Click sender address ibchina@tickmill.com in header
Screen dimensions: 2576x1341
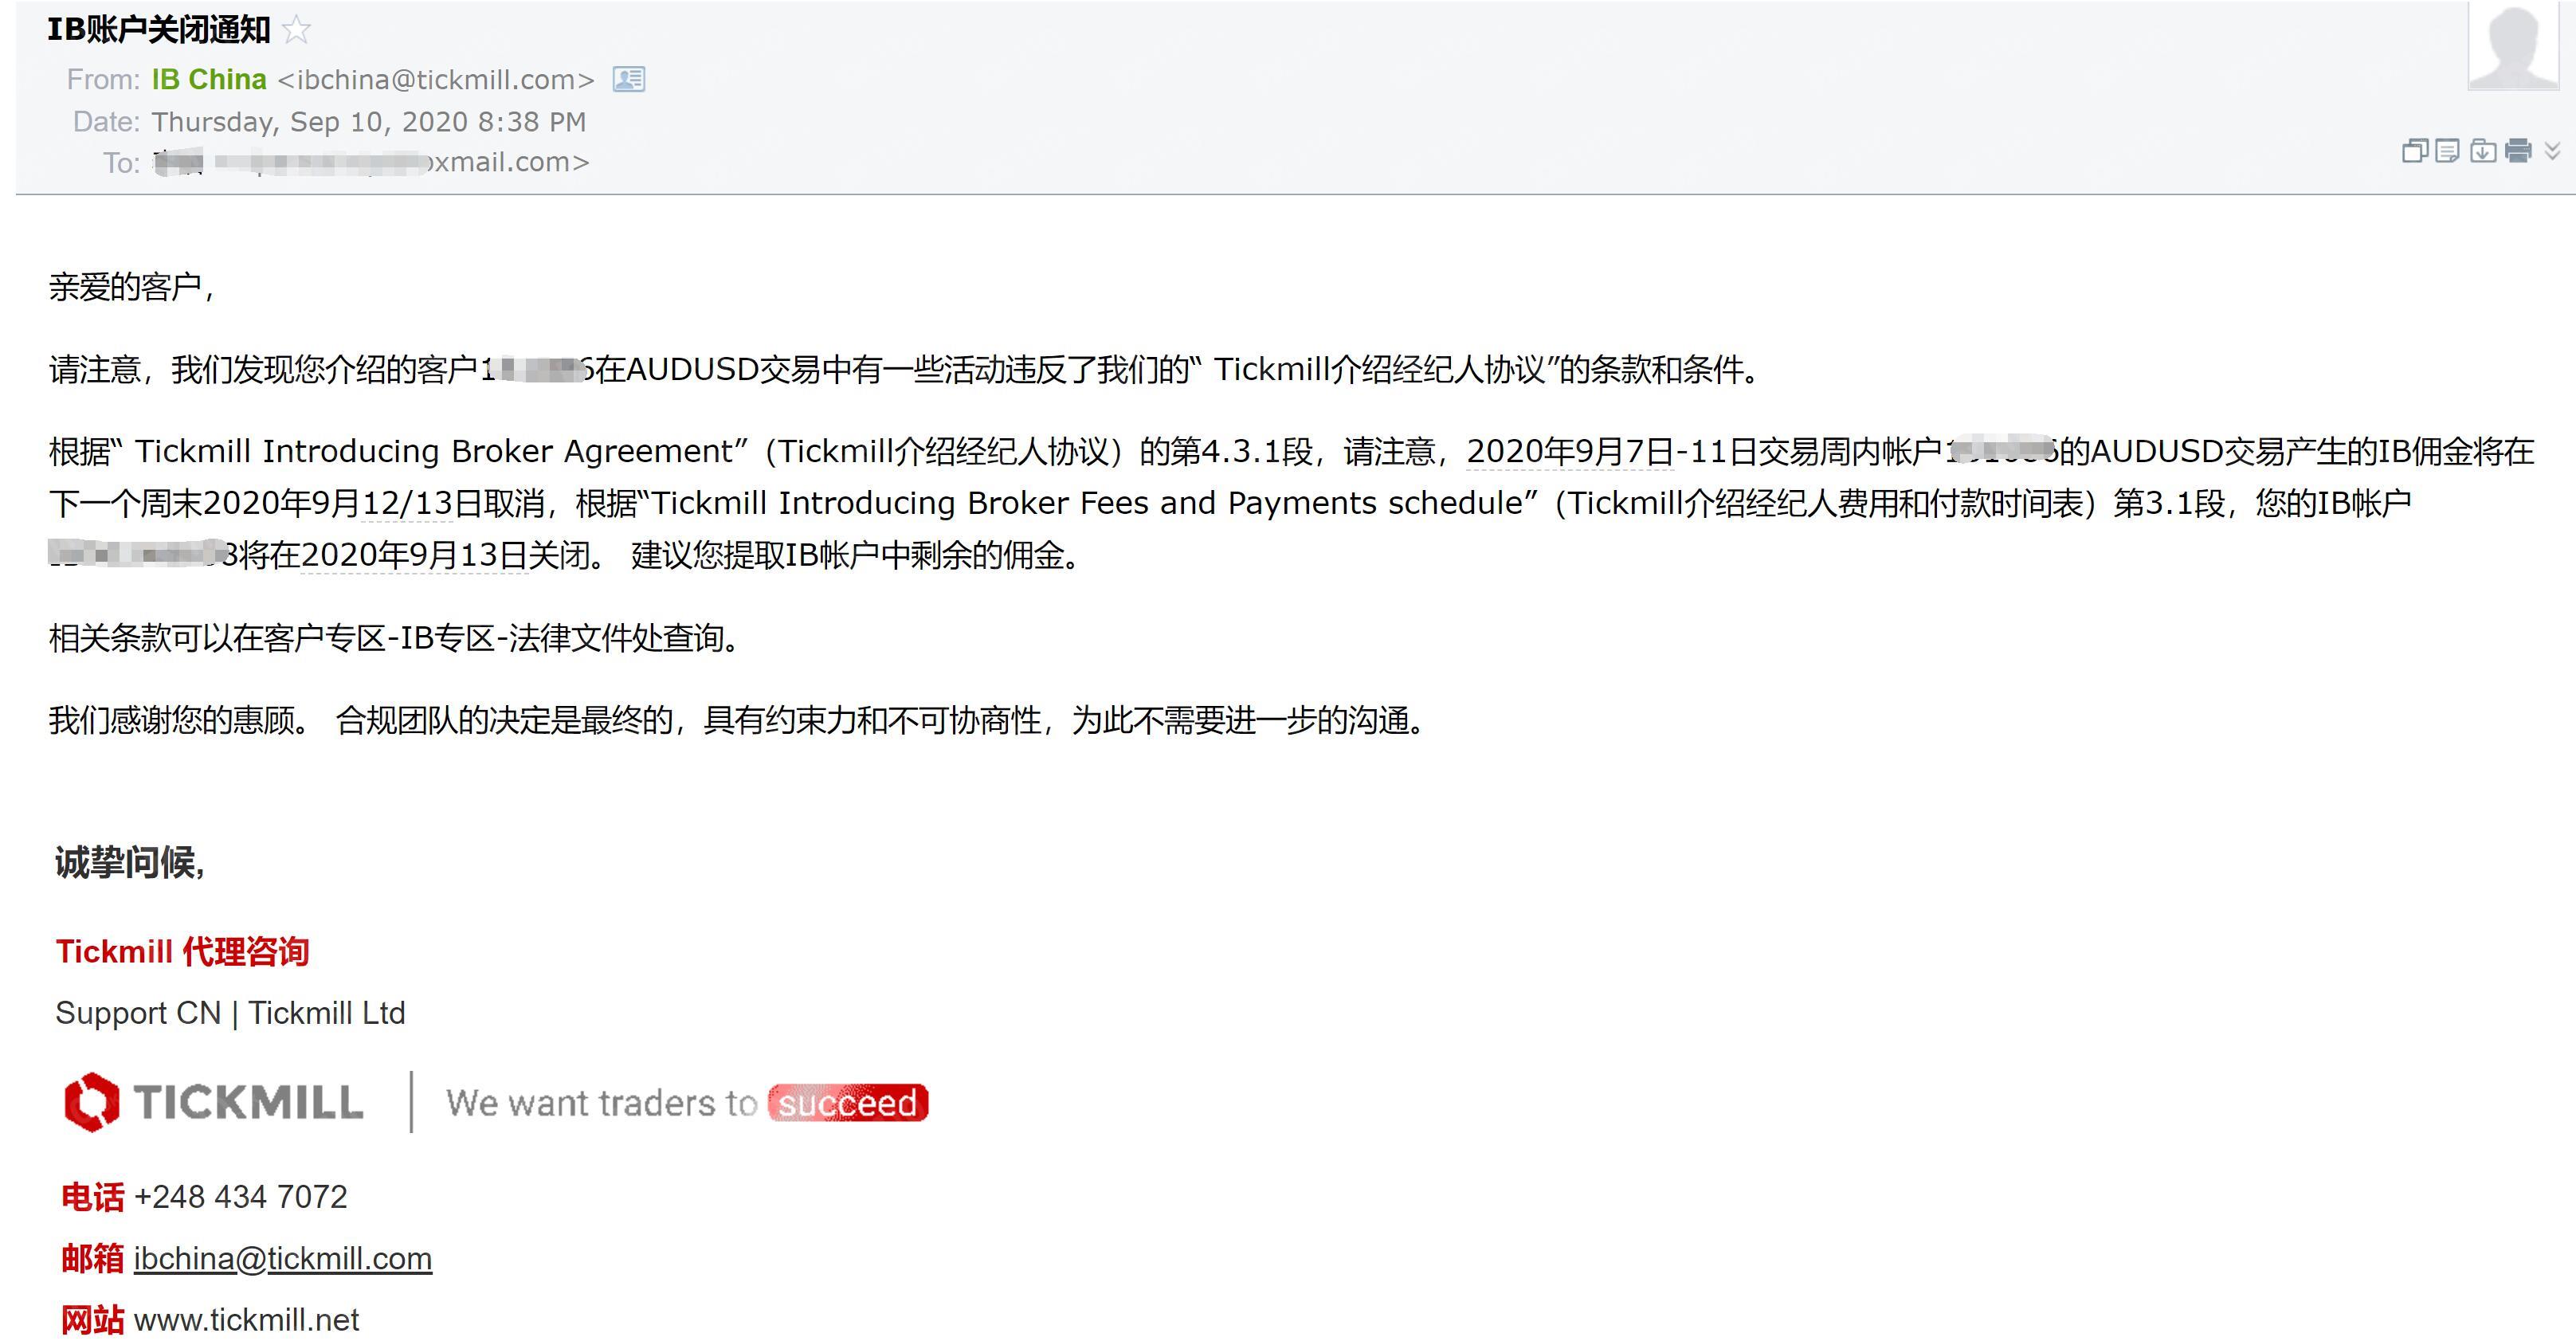436,80
